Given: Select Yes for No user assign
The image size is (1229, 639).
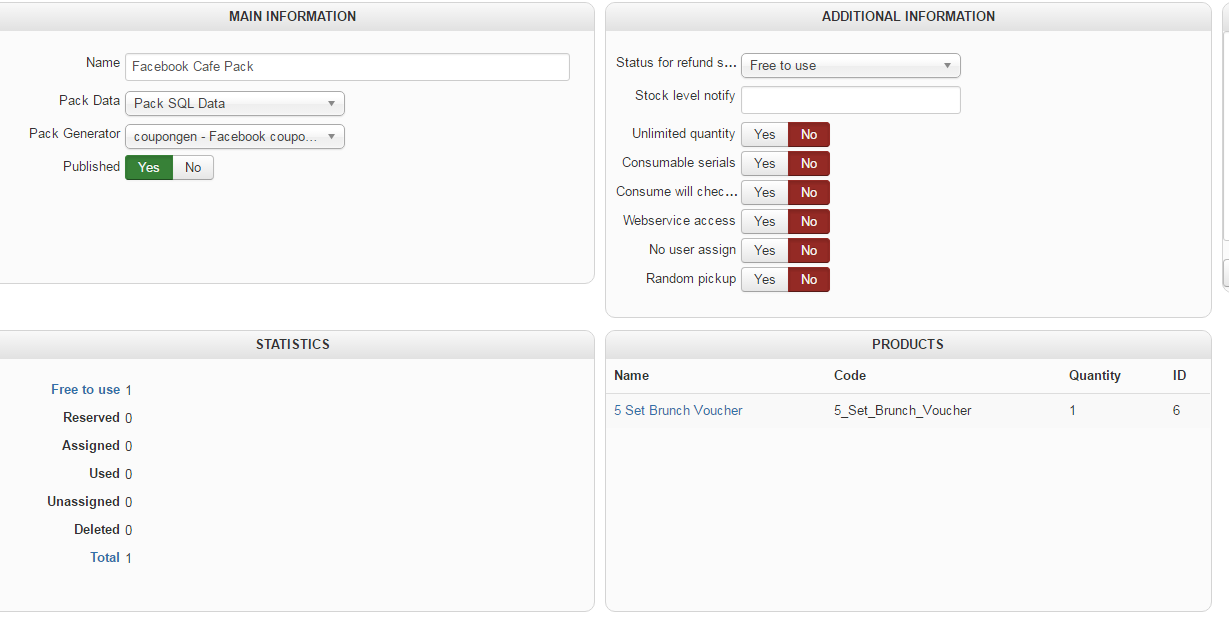Looking at the screenshot, I should (764, 251).
